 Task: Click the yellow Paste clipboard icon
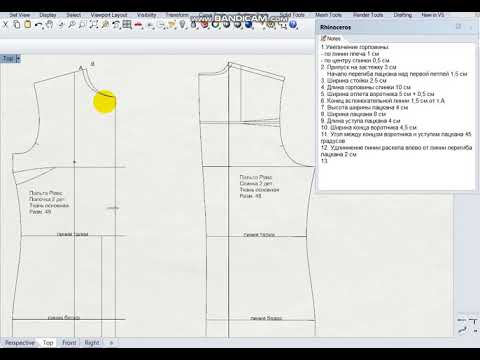pyautogui.click(x=28, y=25)
